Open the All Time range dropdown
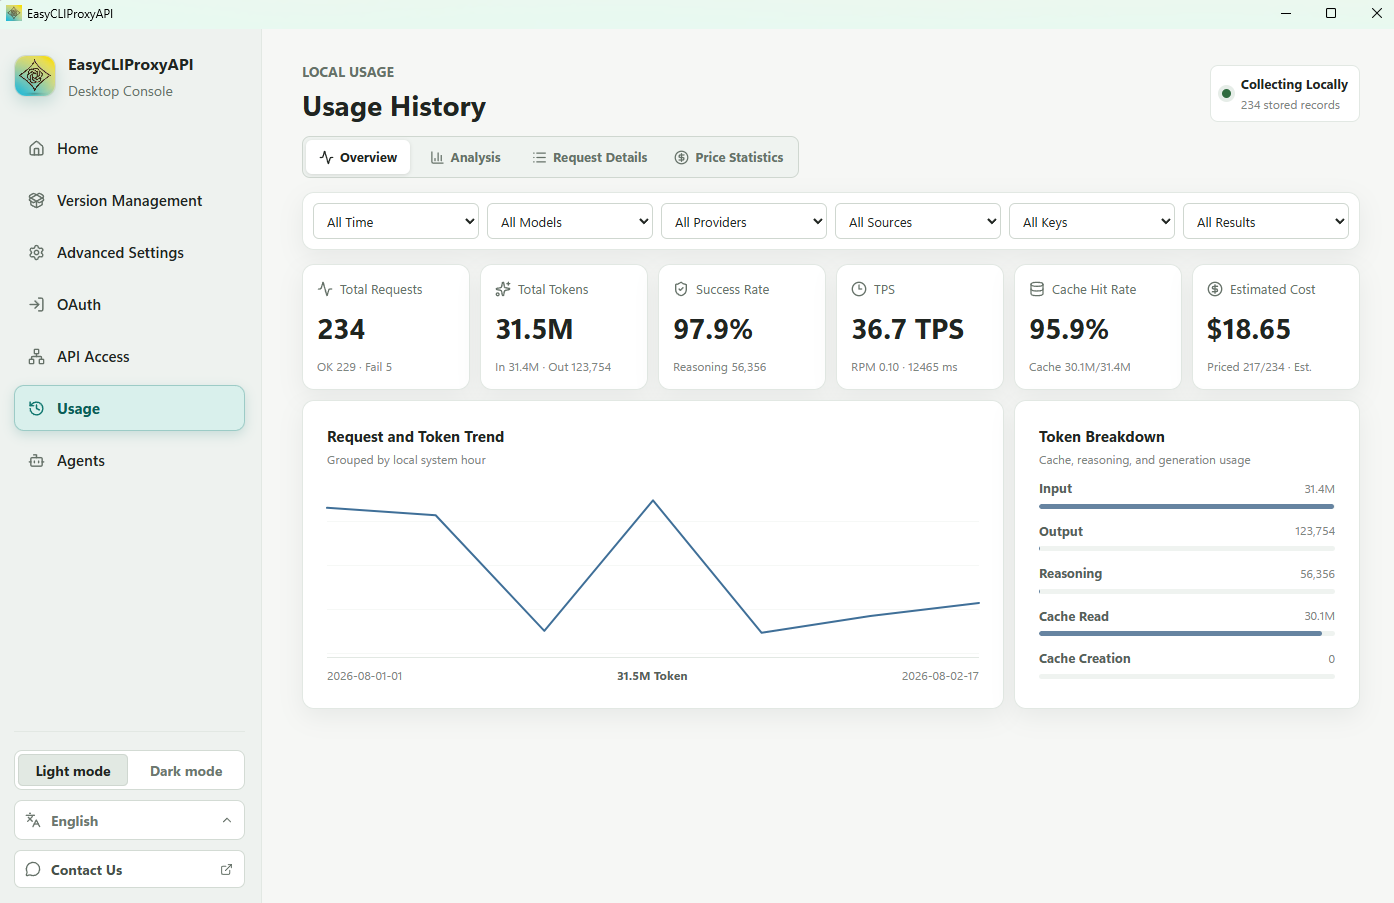1394x903 pixels. pos(396,221)
